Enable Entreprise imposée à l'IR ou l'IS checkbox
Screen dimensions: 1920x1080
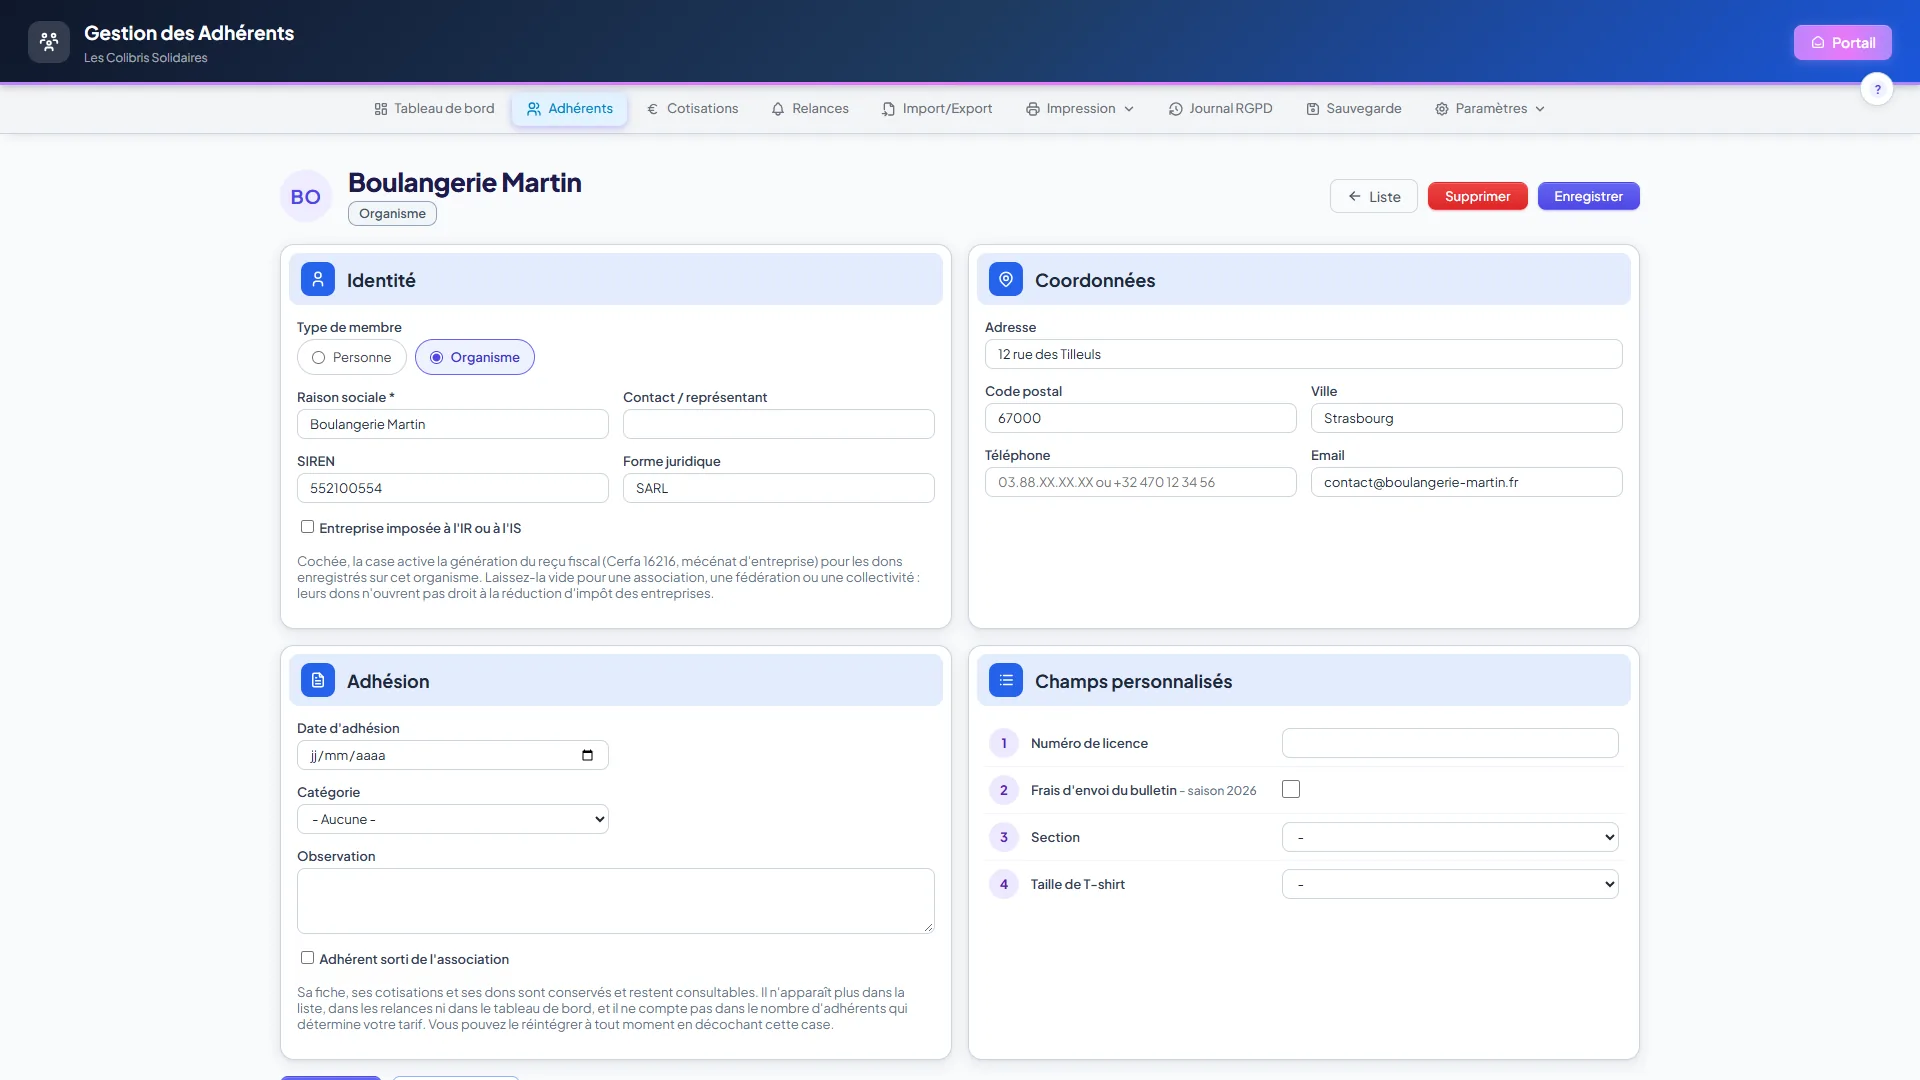pyautogui.click(x=307, y=527)
